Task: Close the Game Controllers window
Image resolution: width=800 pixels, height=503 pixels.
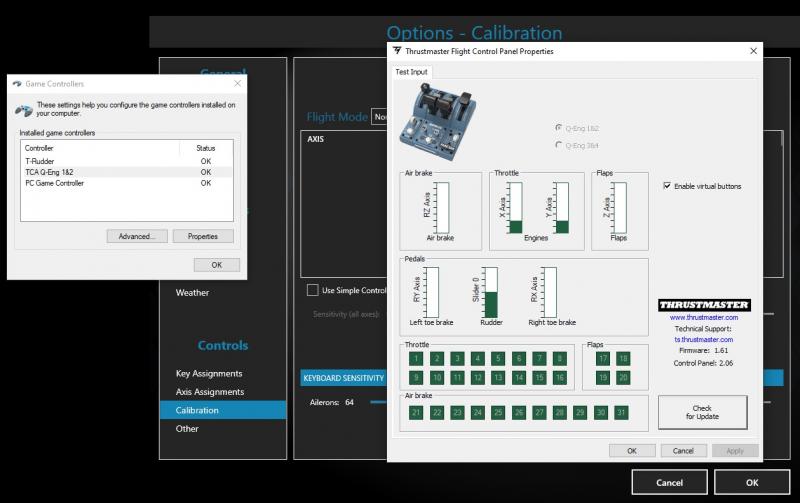Action: (237, 83)
